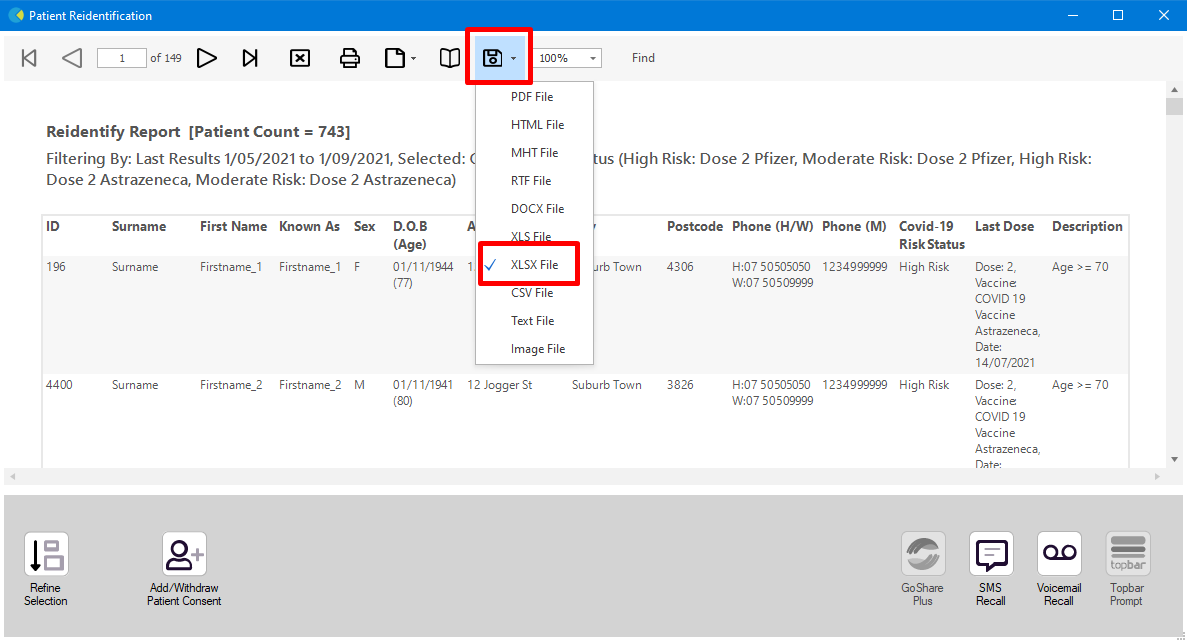Click the Description column header

[x=1087, y=226]
